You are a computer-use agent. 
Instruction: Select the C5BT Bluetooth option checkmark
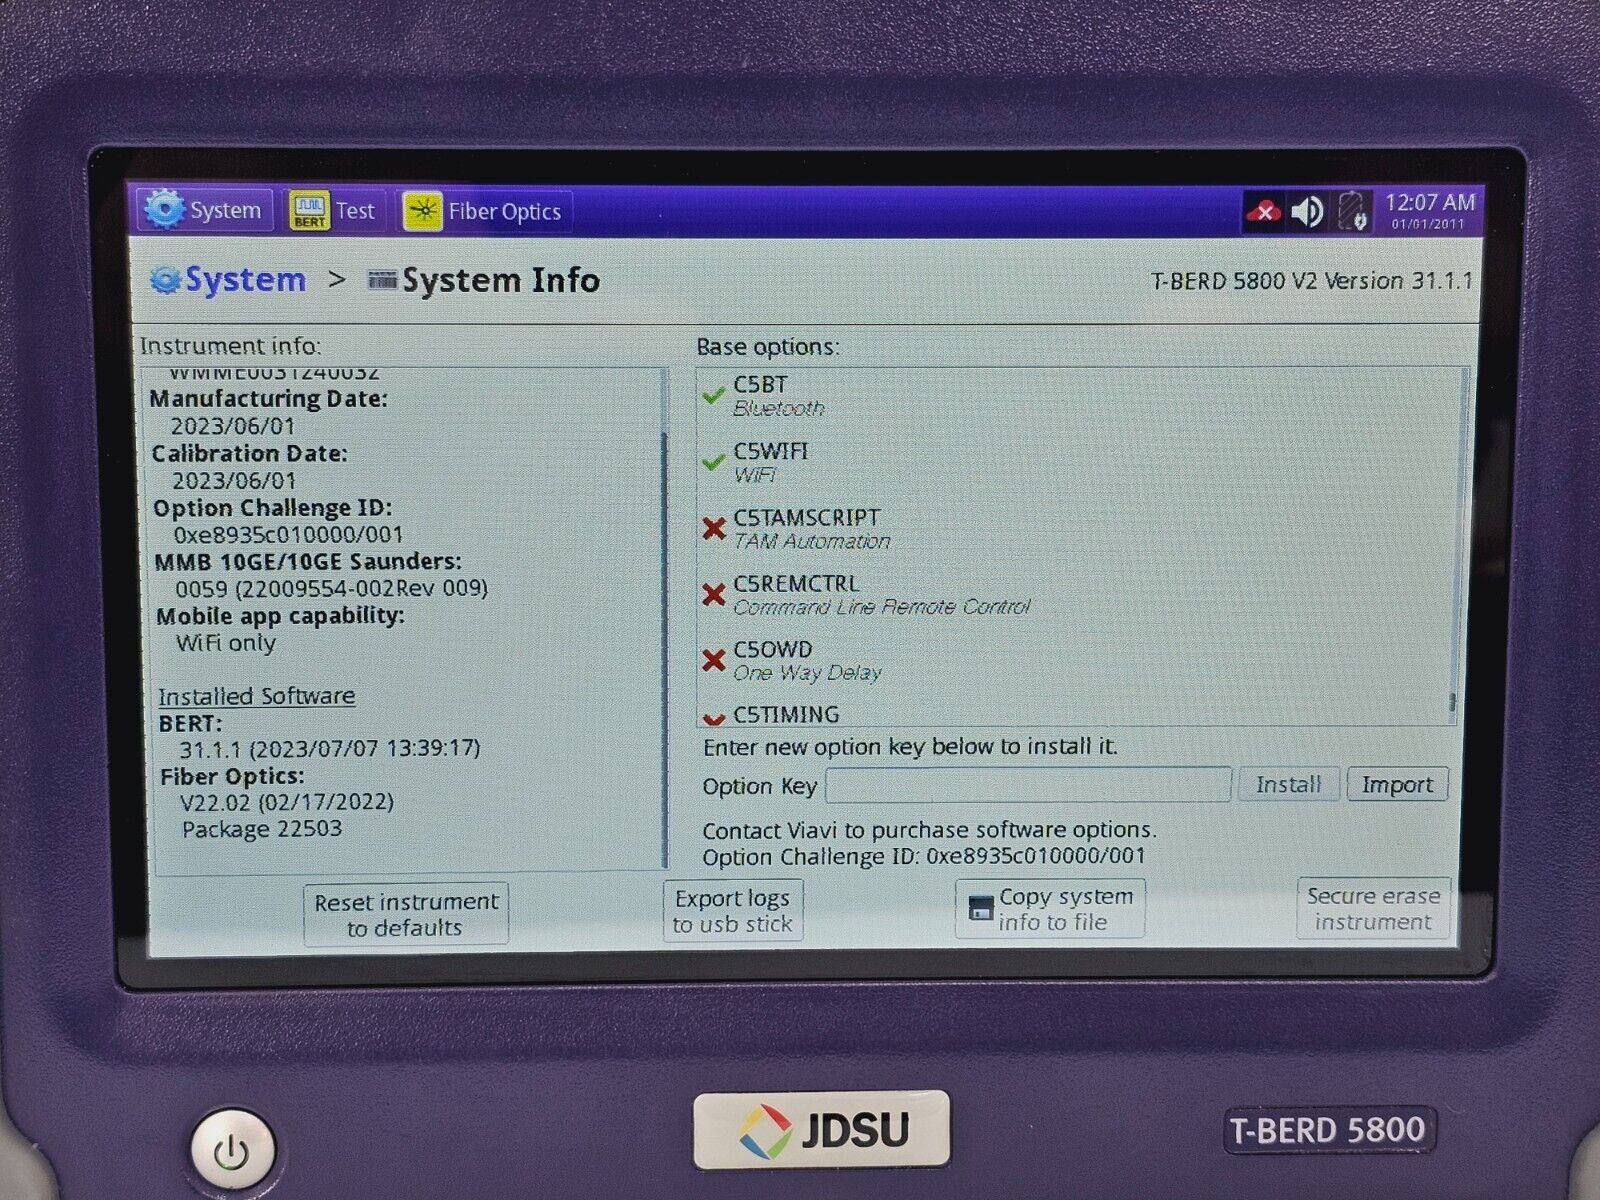[x=713, y=396]
